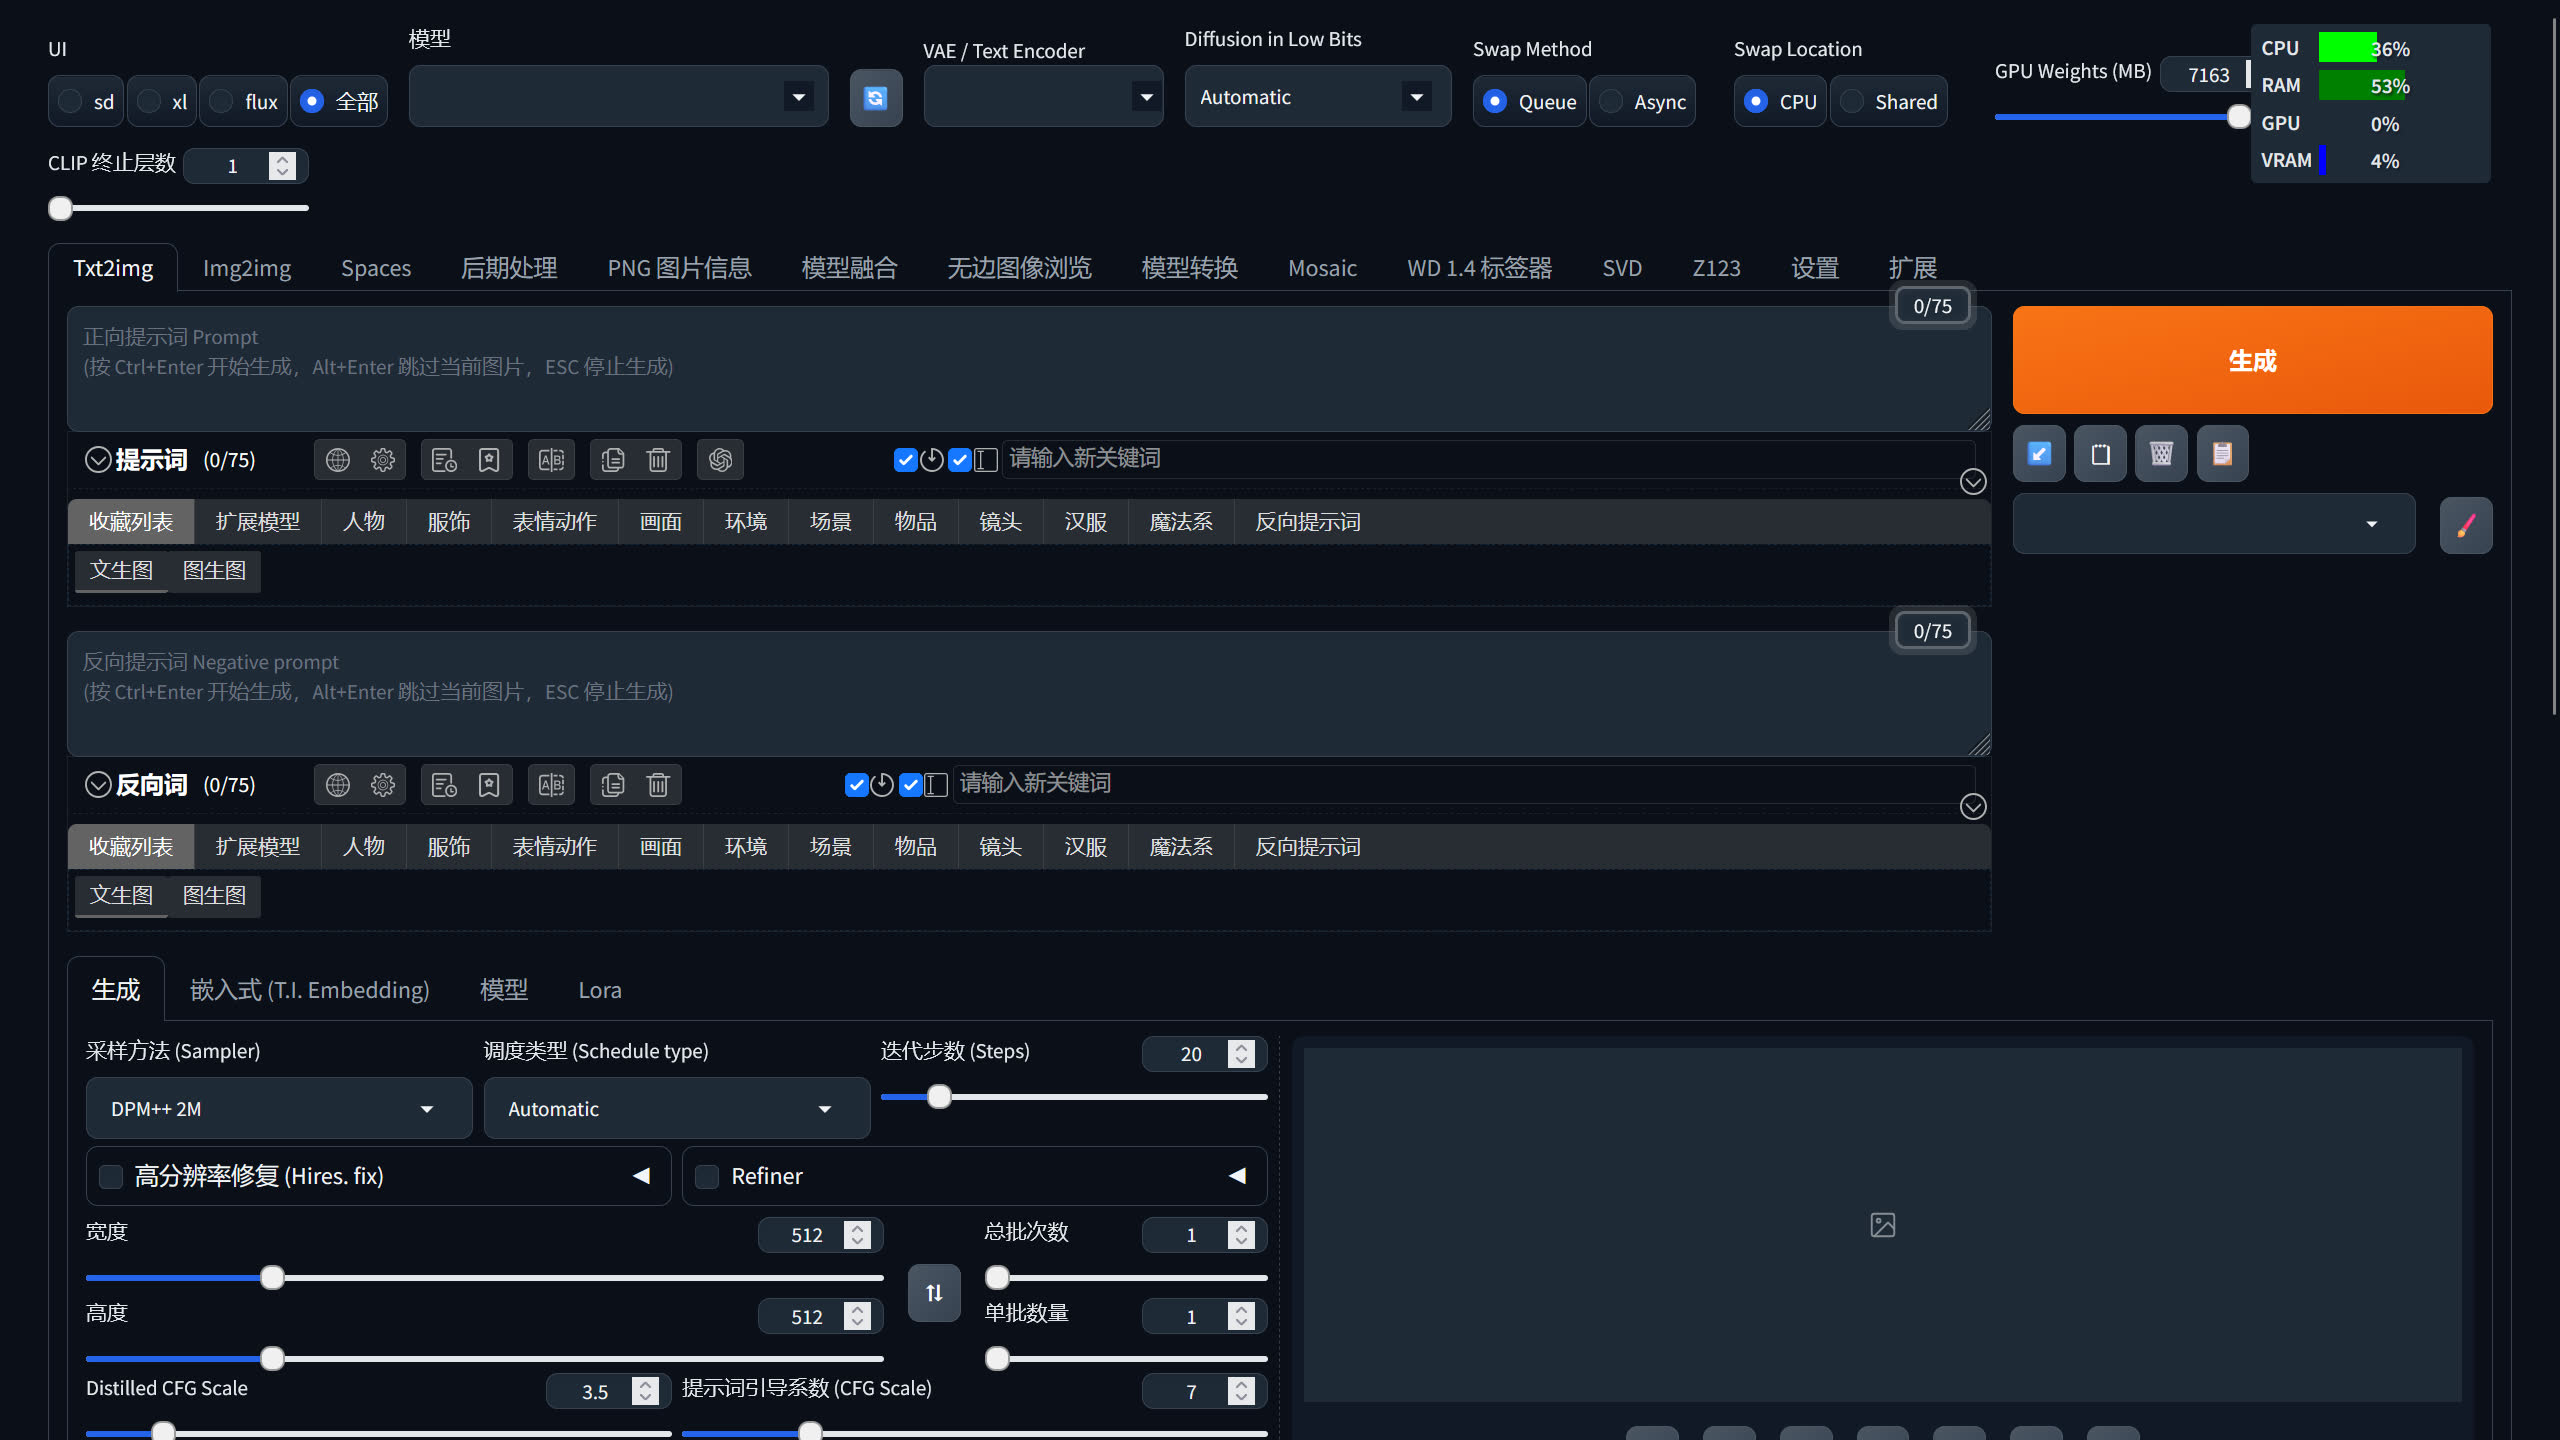Open settings gear in the positive prompt toolbar
The width and height of the screenshot is (2560, 1440).
[383, 460]
